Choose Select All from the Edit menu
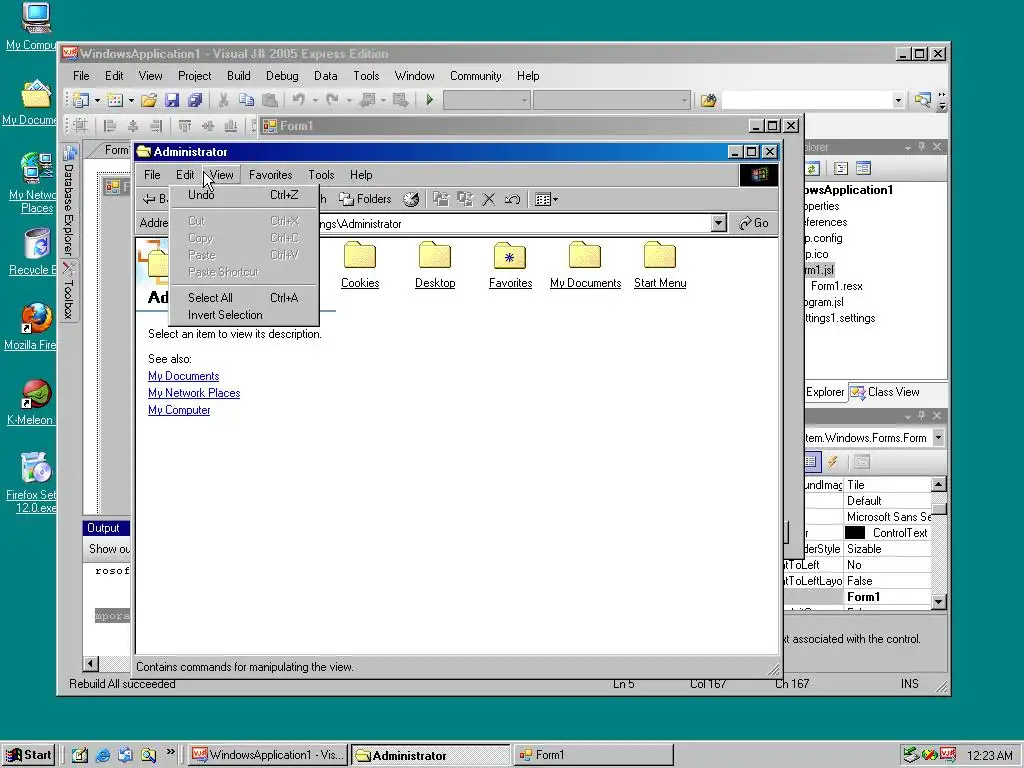 244,298
